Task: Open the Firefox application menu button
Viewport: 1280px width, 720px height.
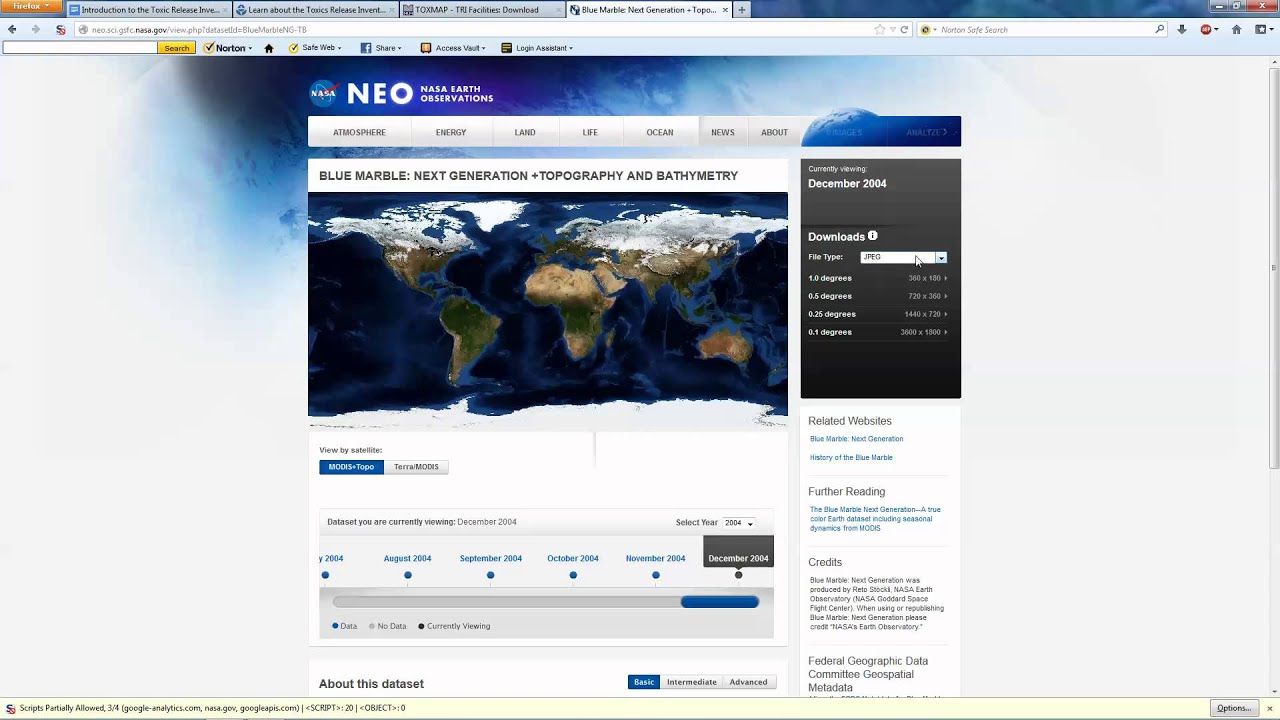Action: [32, 6]
